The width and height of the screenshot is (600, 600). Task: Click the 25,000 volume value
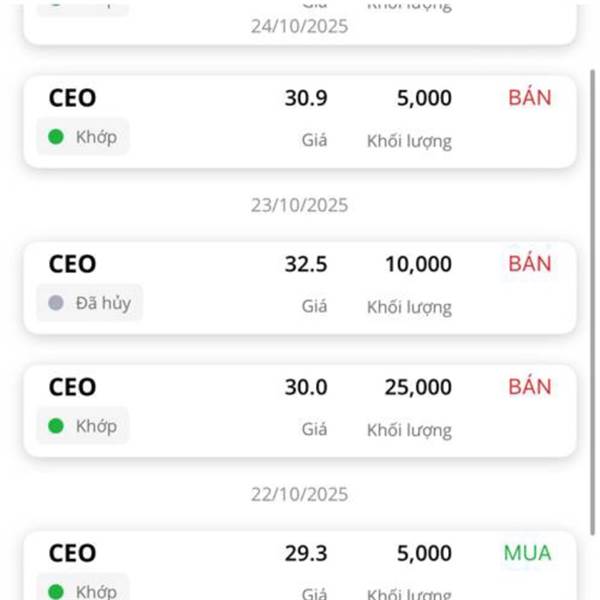pos(418,388)
